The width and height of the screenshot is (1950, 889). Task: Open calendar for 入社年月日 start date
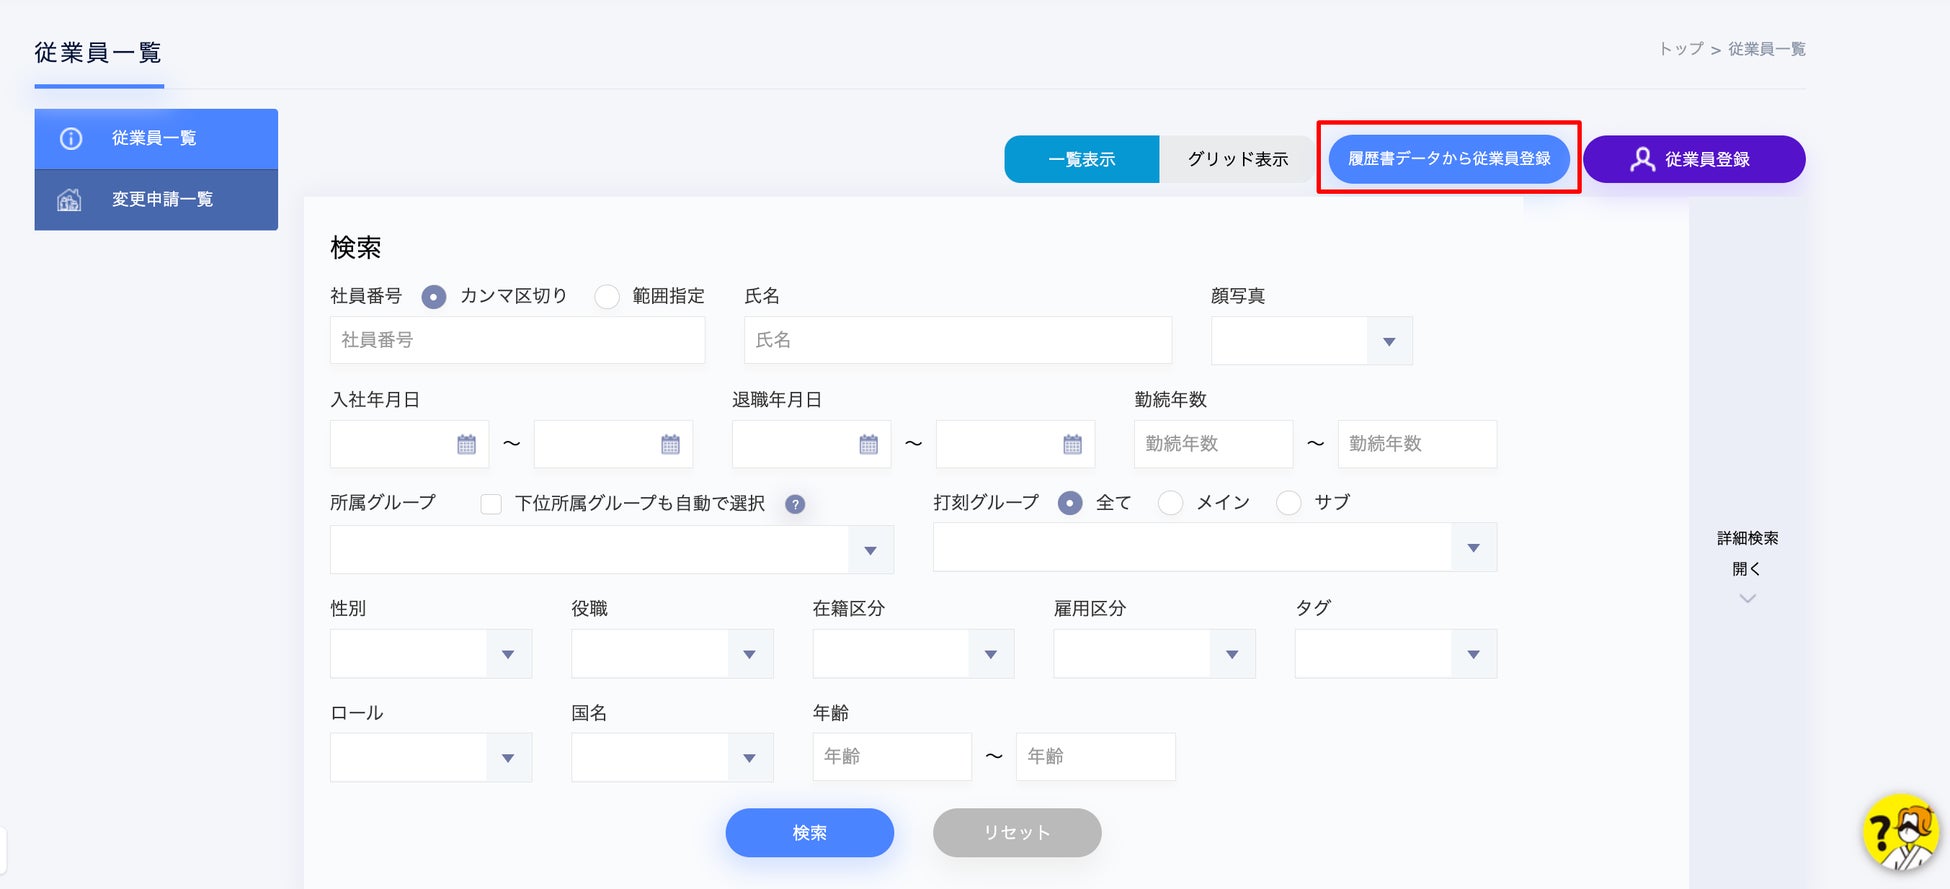pos(466,445)
